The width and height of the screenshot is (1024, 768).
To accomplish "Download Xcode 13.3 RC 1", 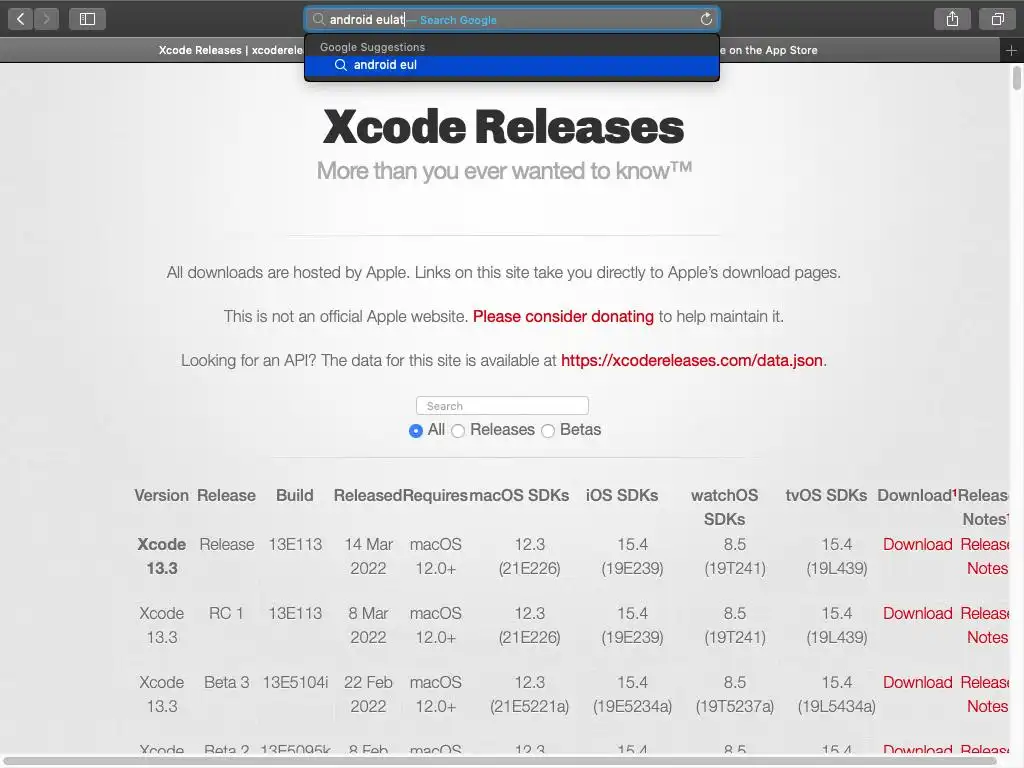I will (x=918, y=614).
